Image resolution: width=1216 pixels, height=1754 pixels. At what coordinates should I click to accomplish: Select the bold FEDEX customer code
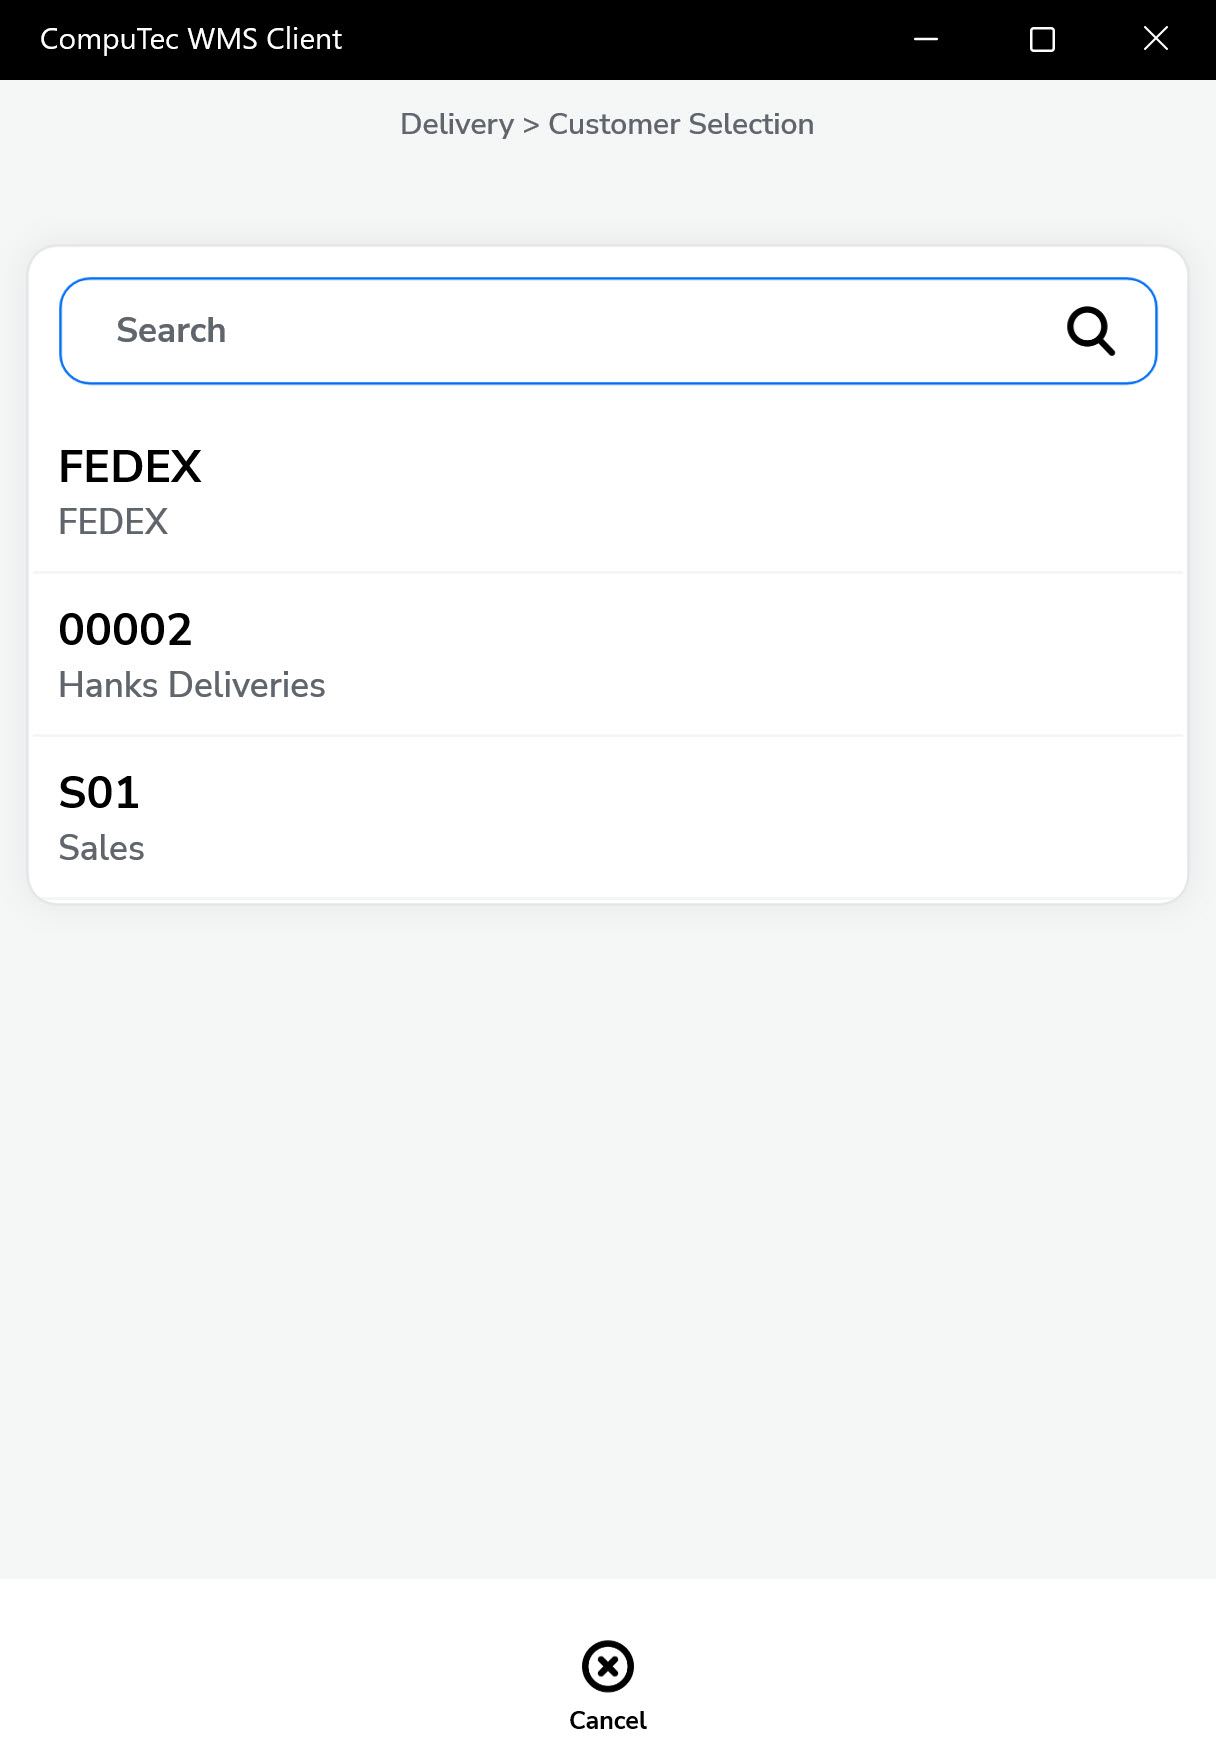[x=130, y=467]
